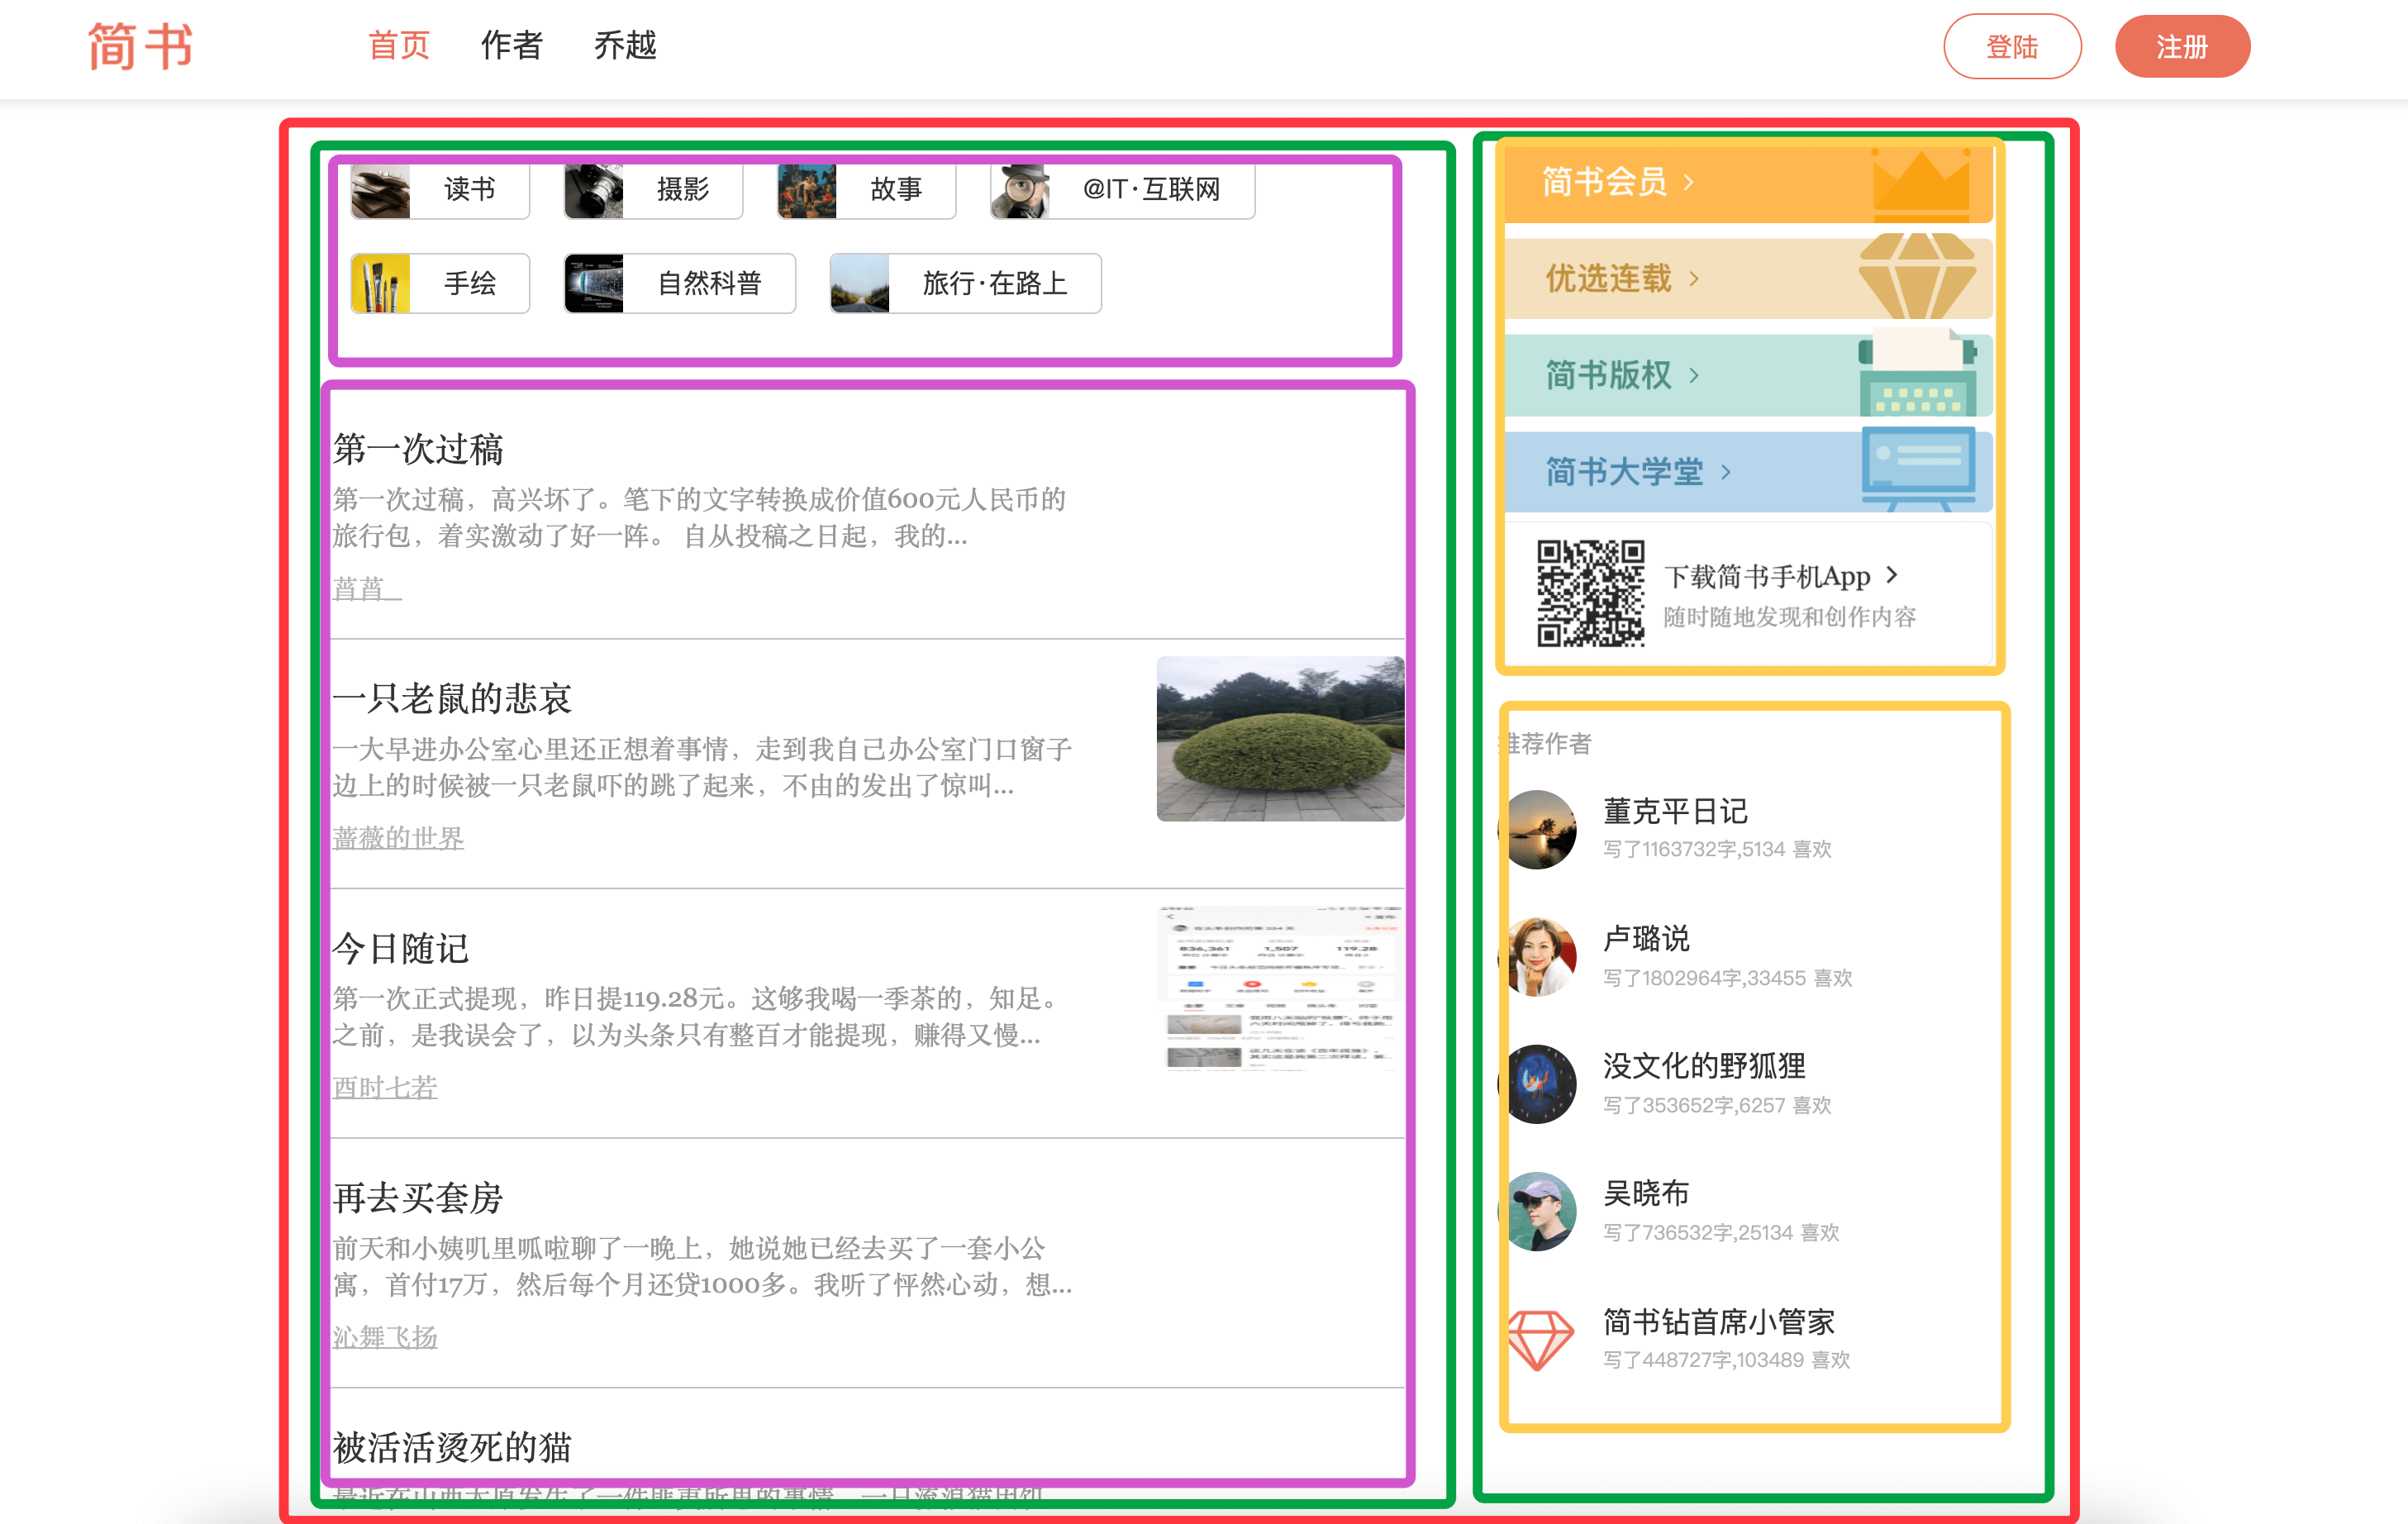Image resolution: width=2408 pixels, height=1524 pixels.
Task: Open author link 菖菖_
Action: pos(366,588)
